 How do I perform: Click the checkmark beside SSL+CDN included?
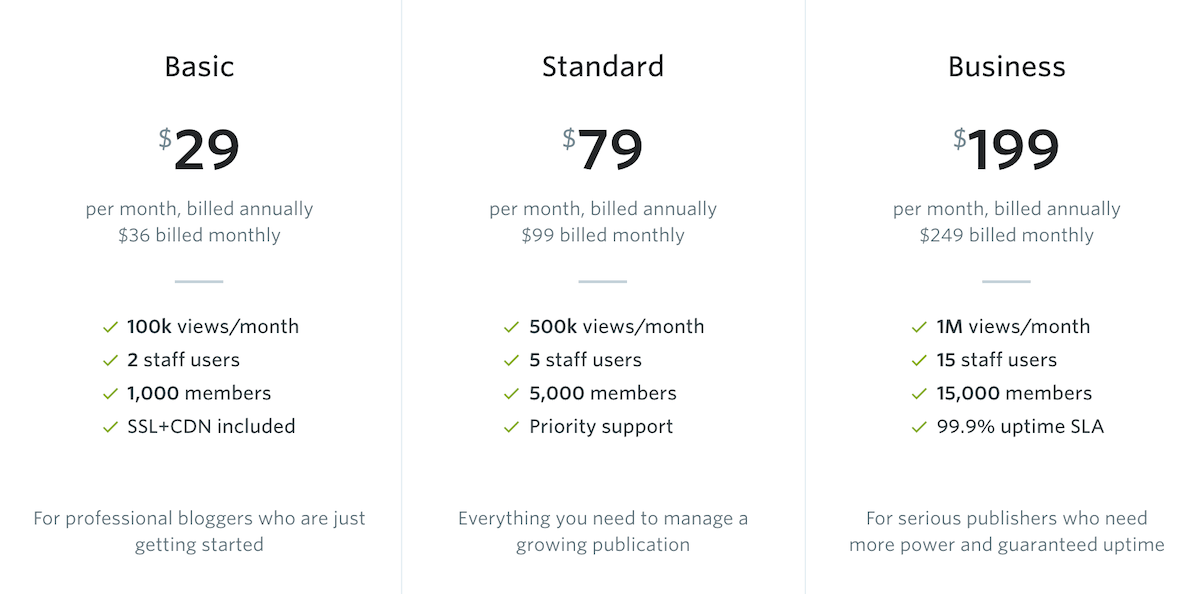point(110,427)
